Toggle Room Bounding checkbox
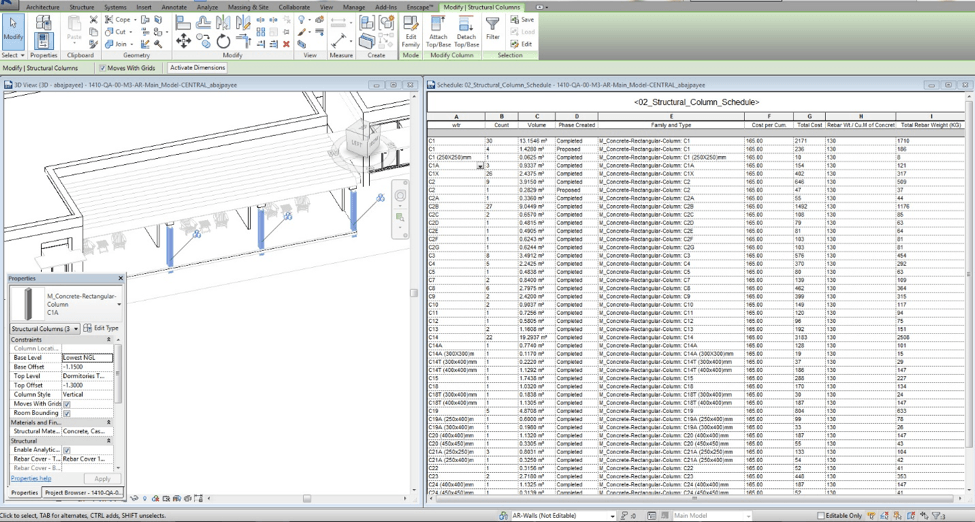Viewport: 975px width, 522px height. point(67,413)
